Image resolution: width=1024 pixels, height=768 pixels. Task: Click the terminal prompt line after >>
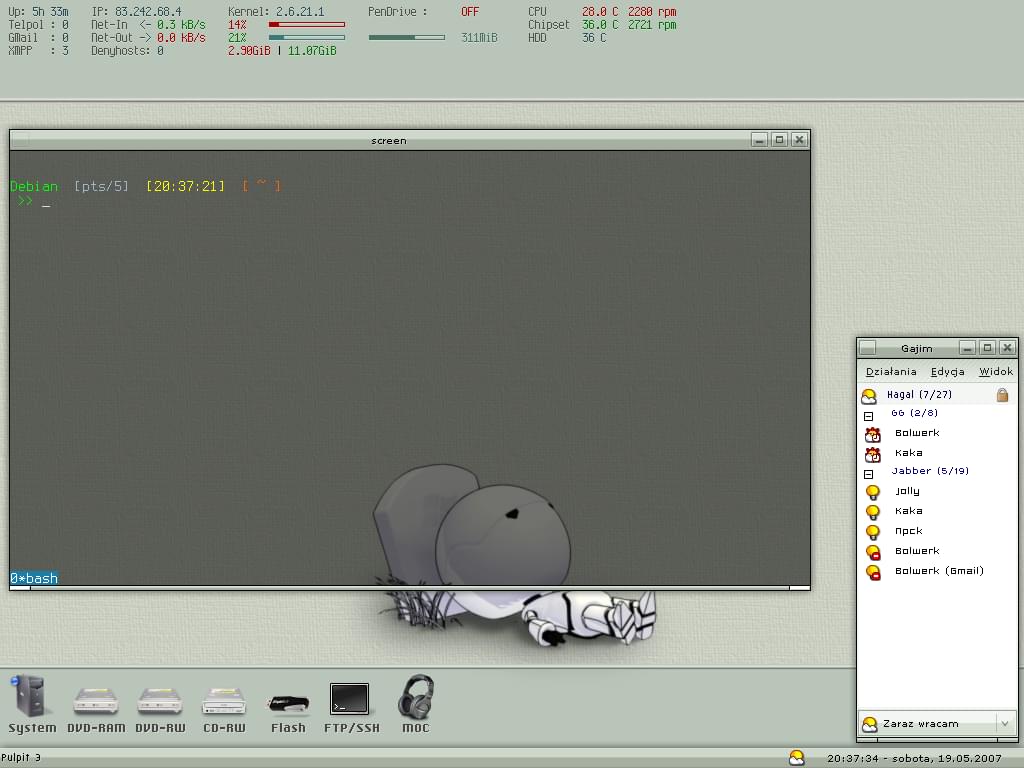[x=46, y=202]
